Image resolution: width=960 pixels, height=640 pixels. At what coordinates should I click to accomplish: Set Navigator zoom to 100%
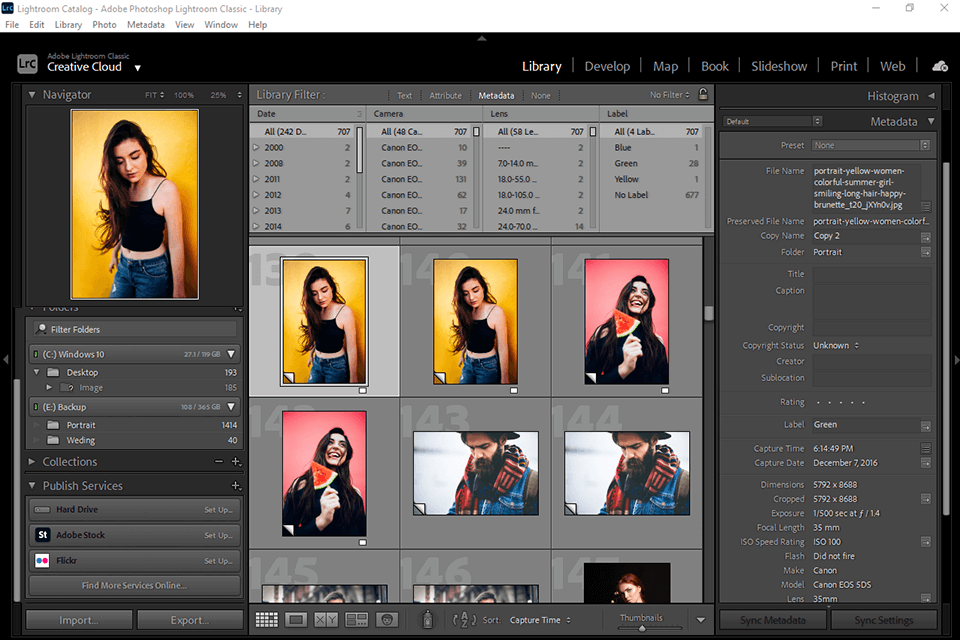tap(184, 95)
